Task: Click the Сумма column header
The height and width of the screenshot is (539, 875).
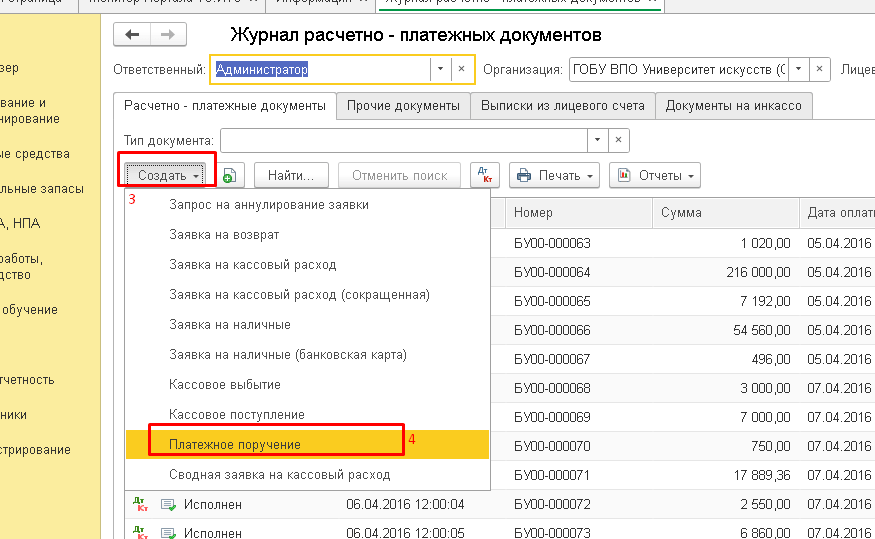Action: click(681, 212)
